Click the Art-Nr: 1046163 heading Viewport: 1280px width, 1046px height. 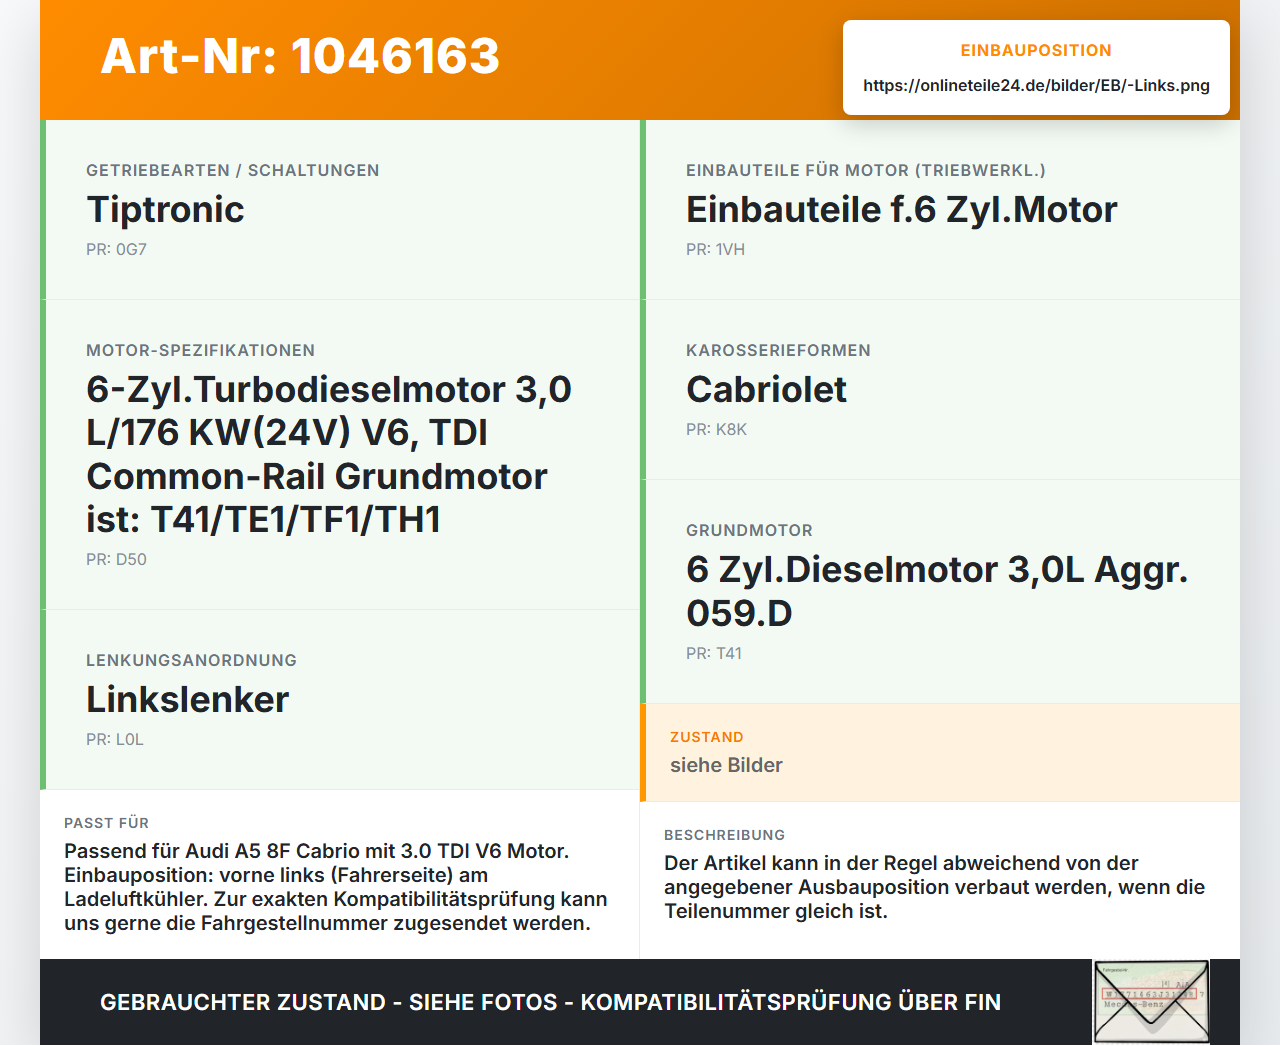[x=300, y=56]
